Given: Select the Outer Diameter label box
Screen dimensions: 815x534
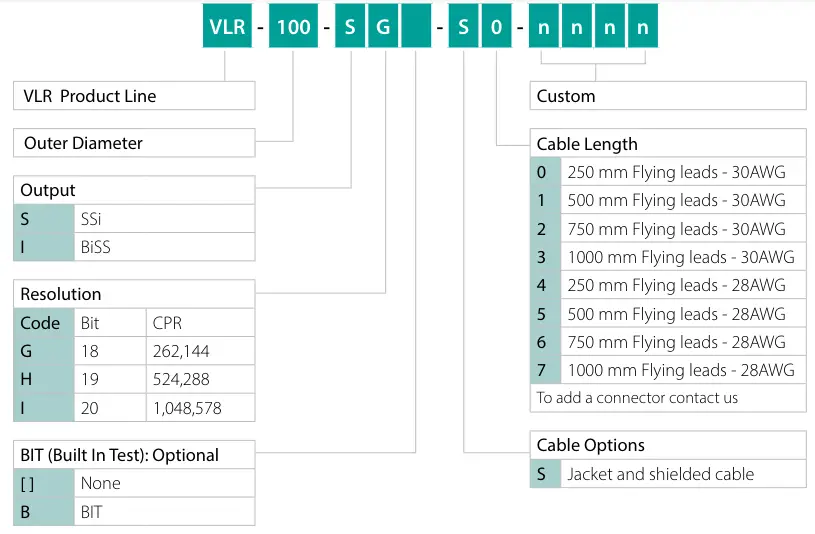Looking at the screenshot, I should (134, 143).
